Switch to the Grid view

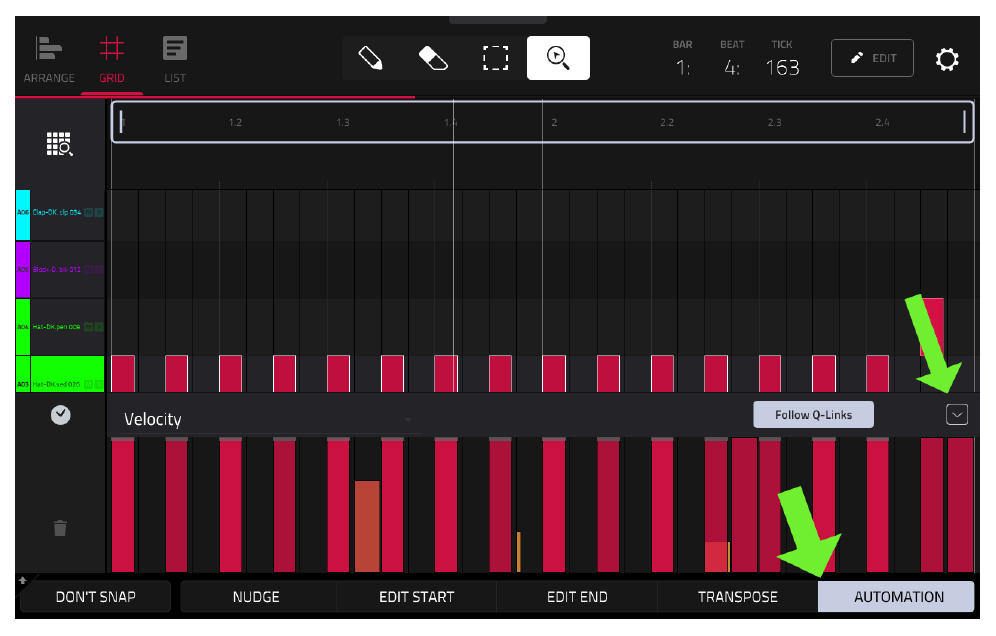[112, 59]
